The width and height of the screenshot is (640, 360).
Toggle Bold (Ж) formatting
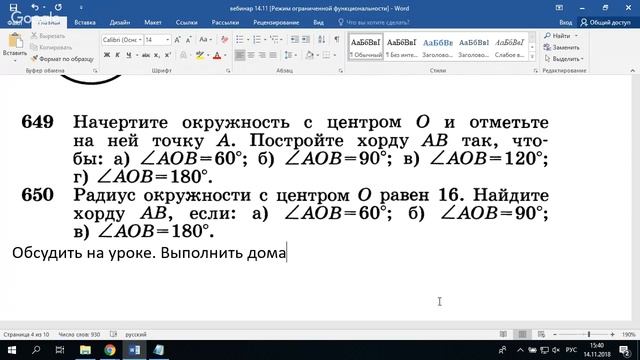pos(107,55)
